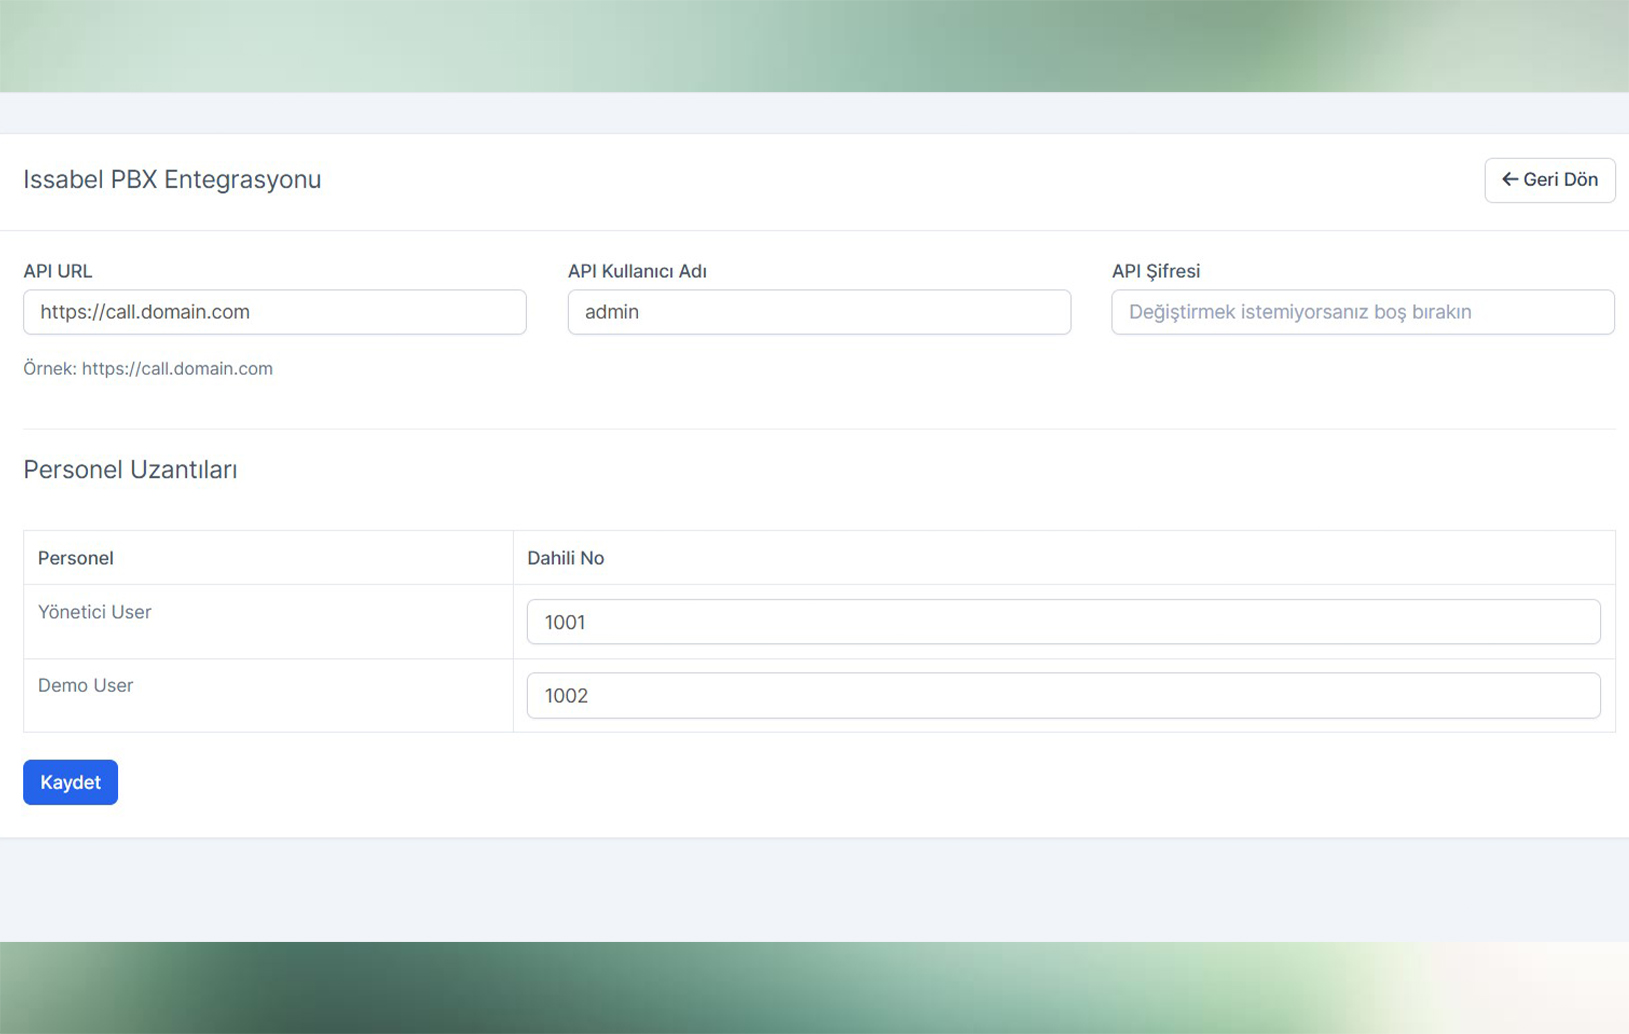
Task: Click the API Kullanıcı Adı label
Action: click(x=637, y=271)
